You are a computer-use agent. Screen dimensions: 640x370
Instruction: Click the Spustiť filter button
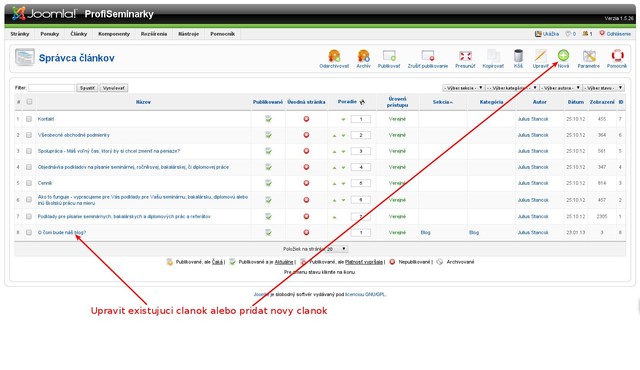[x=87, y=88]
